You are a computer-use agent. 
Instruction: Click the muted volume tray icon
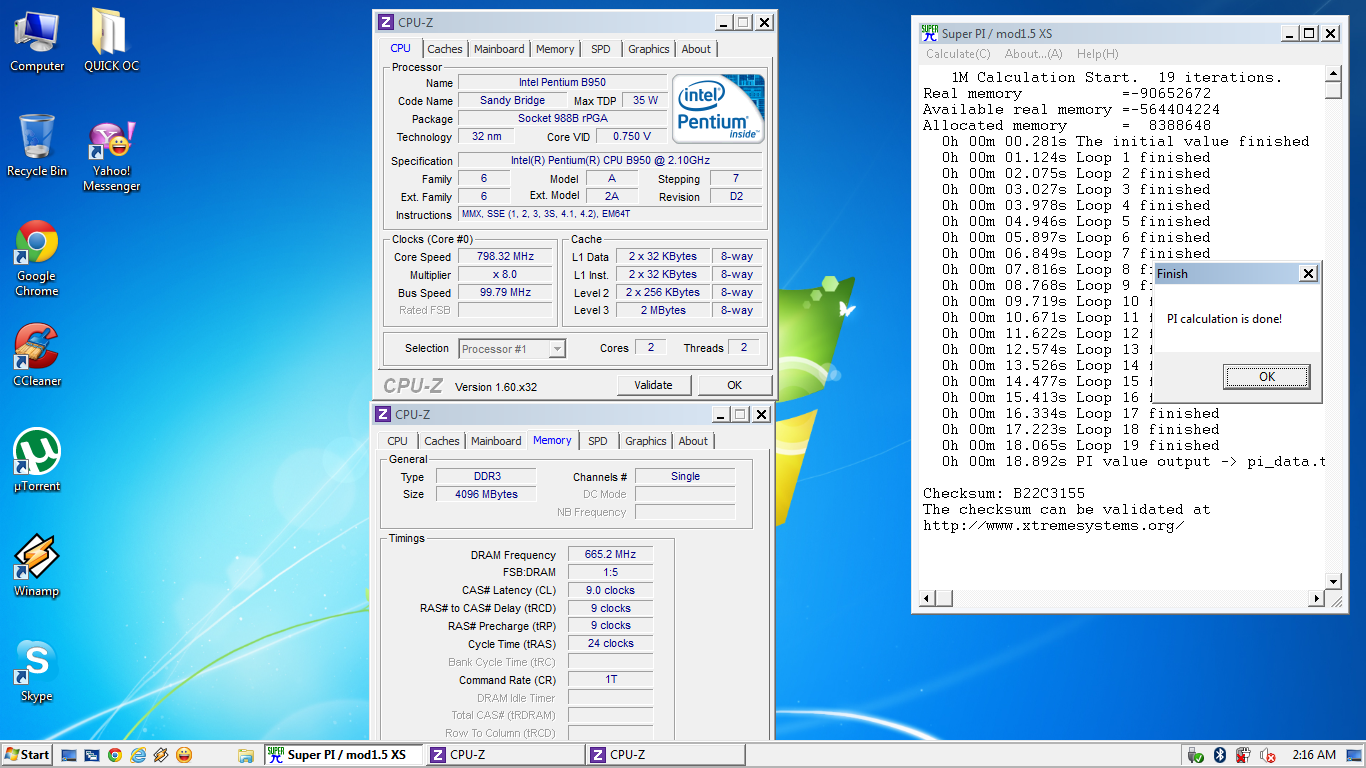click(1268, 755)
